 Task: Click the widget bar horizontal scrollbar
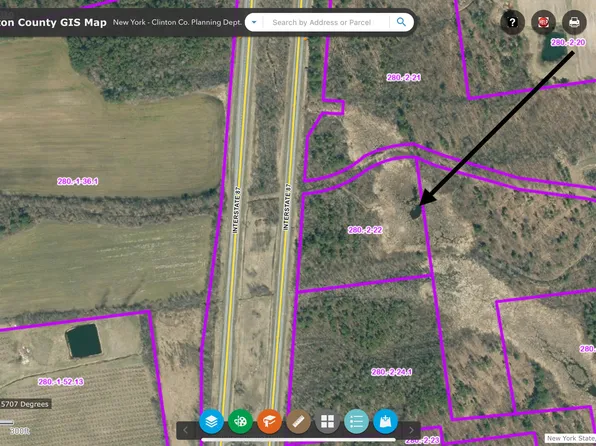[x=298, y=440]
